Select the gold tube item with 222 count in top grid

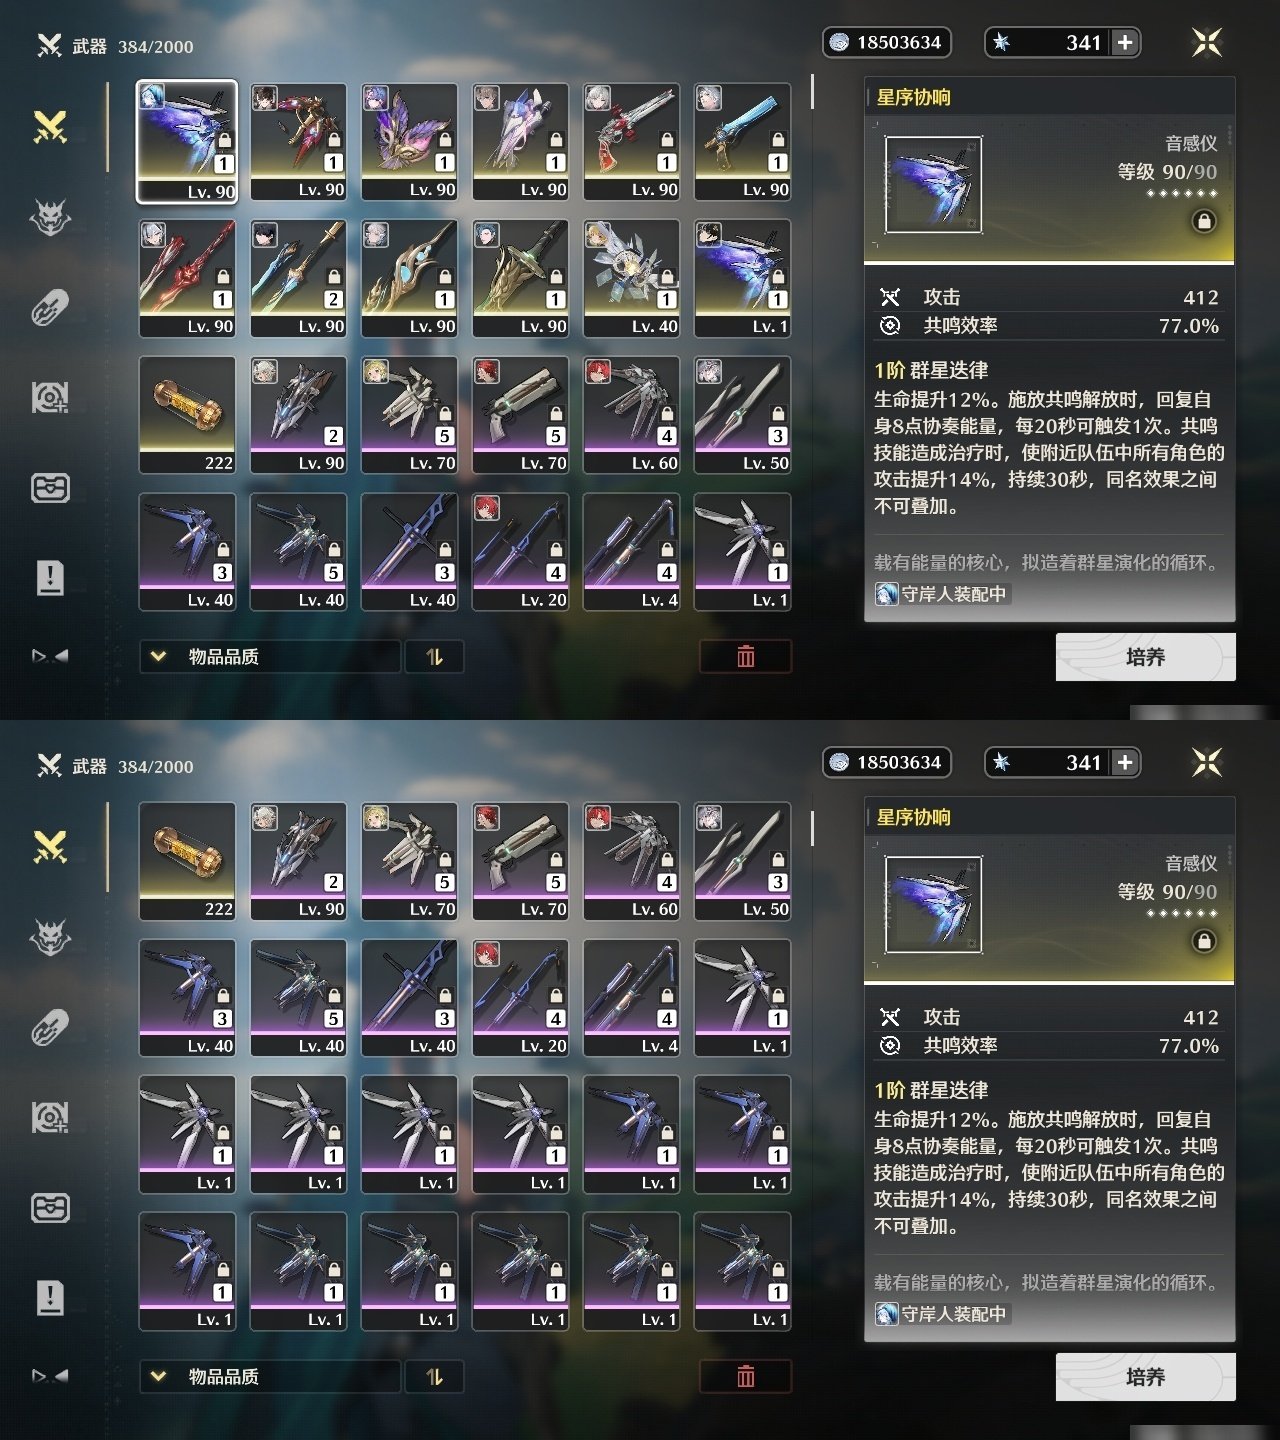(x=187, y=415)
